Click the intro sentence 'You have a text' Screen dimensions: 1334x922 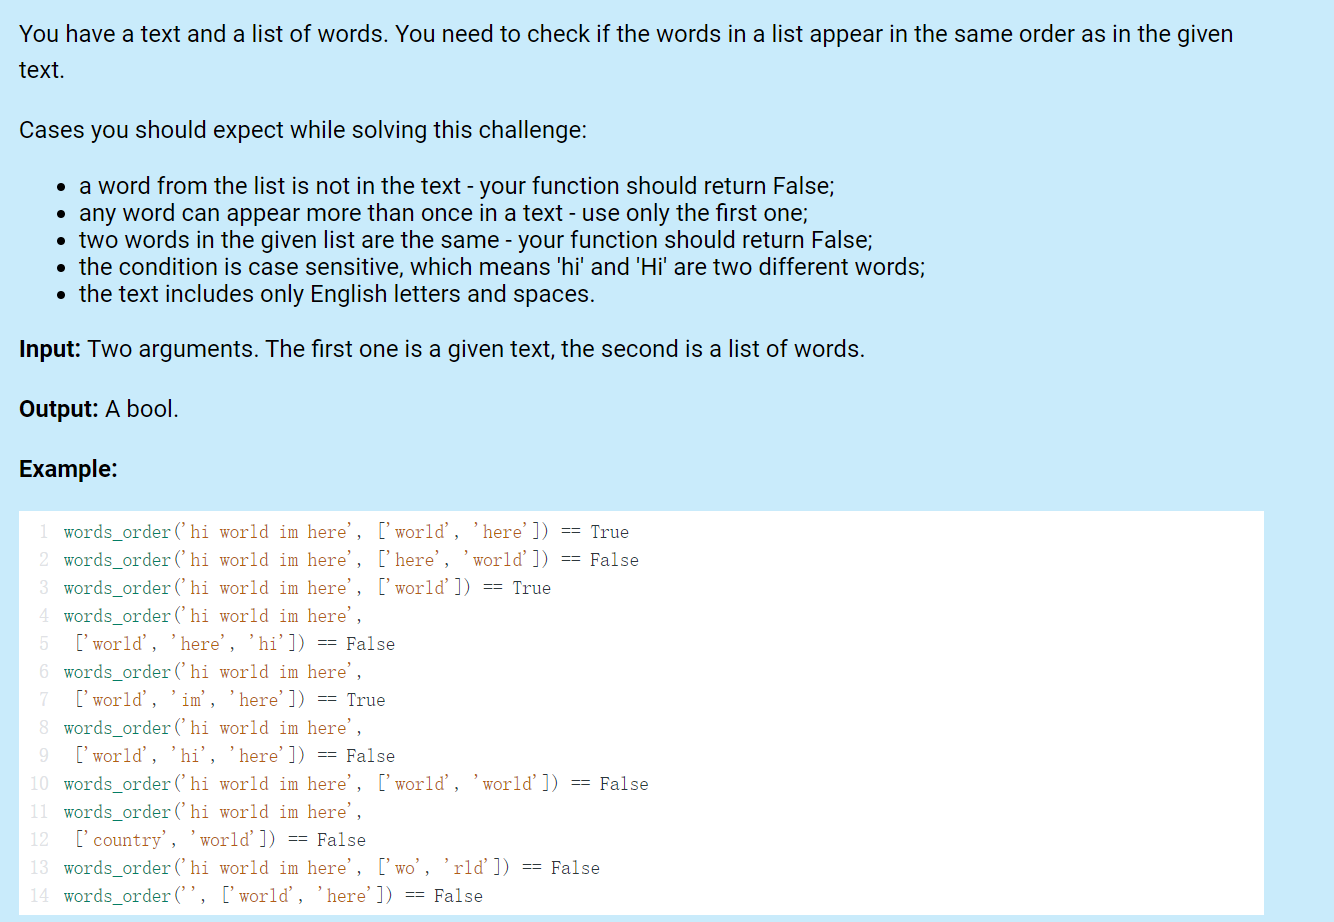(626, 52)
